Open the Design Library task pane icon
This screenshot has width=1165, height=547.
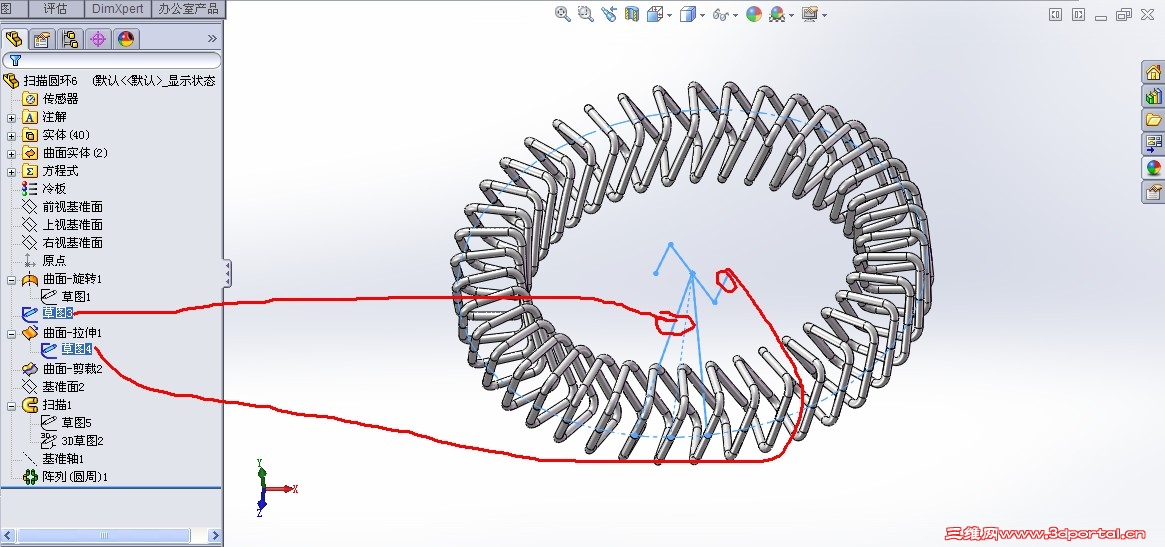click(x=1153, y=96)
